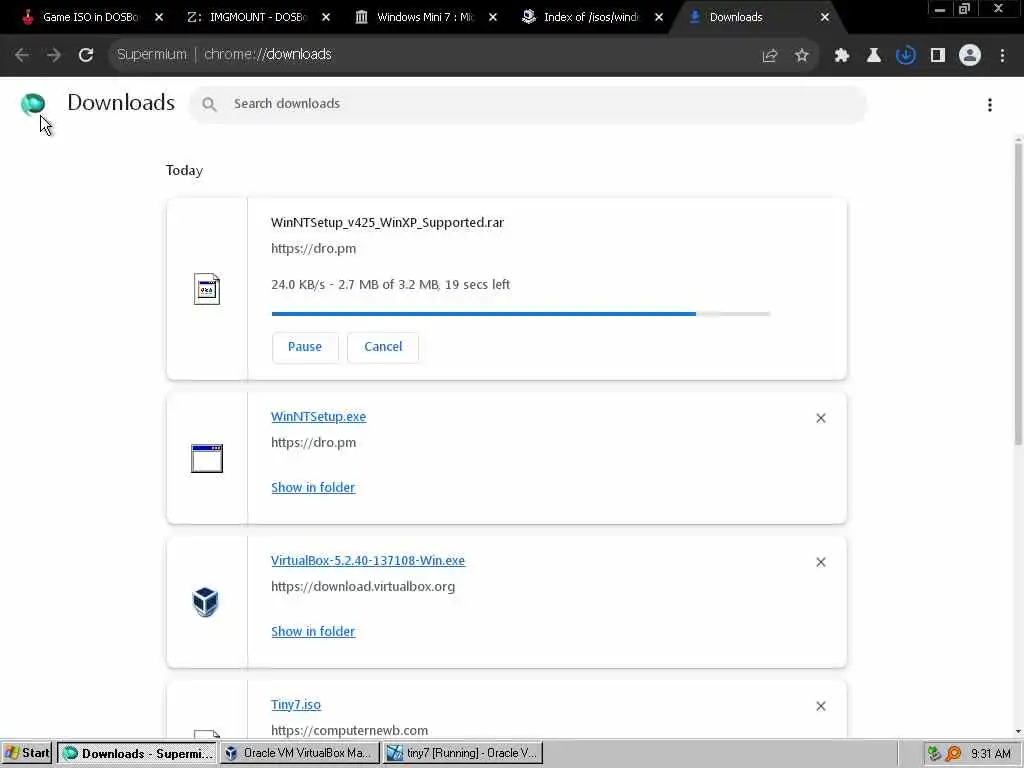
Task: Open the Chrome Labs flask icon
Action: (874, 56)
